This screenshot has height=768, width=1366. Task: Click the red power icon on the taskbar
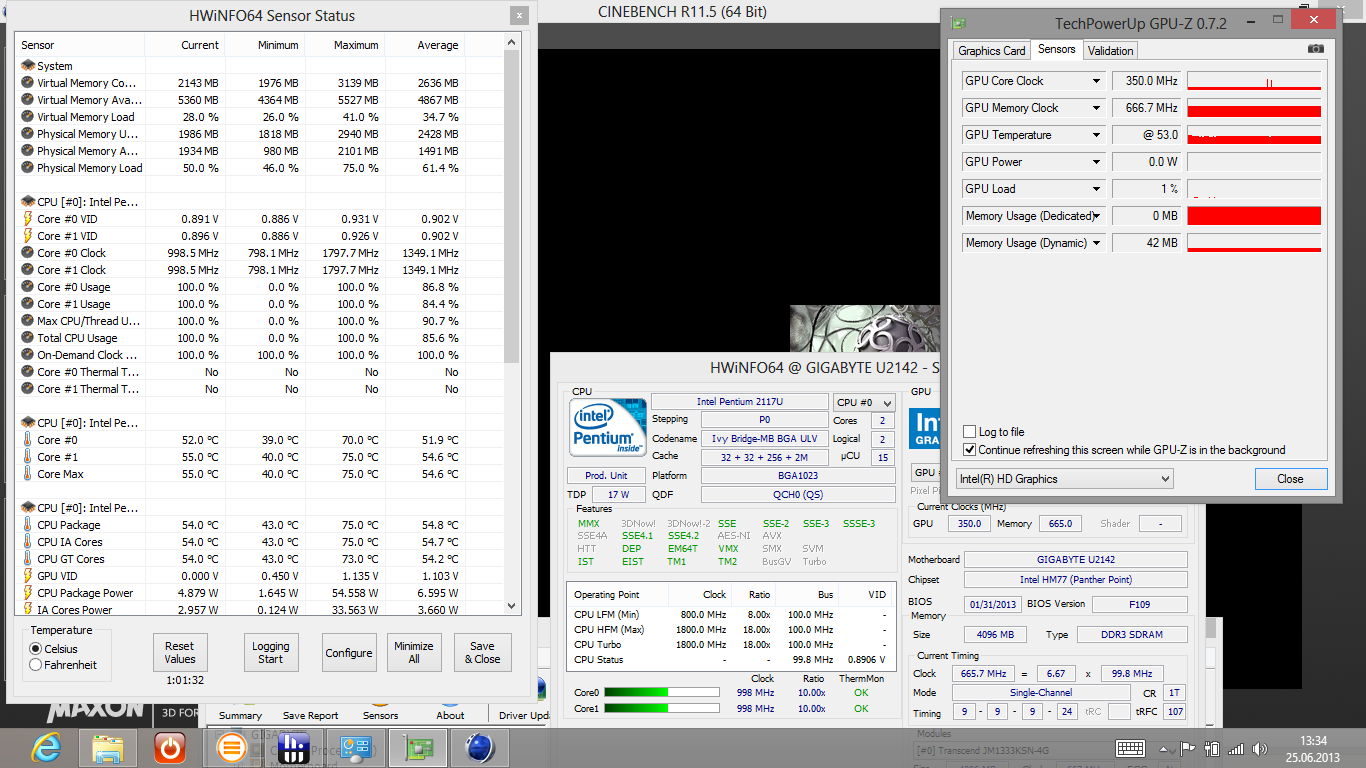pos(170,748)
